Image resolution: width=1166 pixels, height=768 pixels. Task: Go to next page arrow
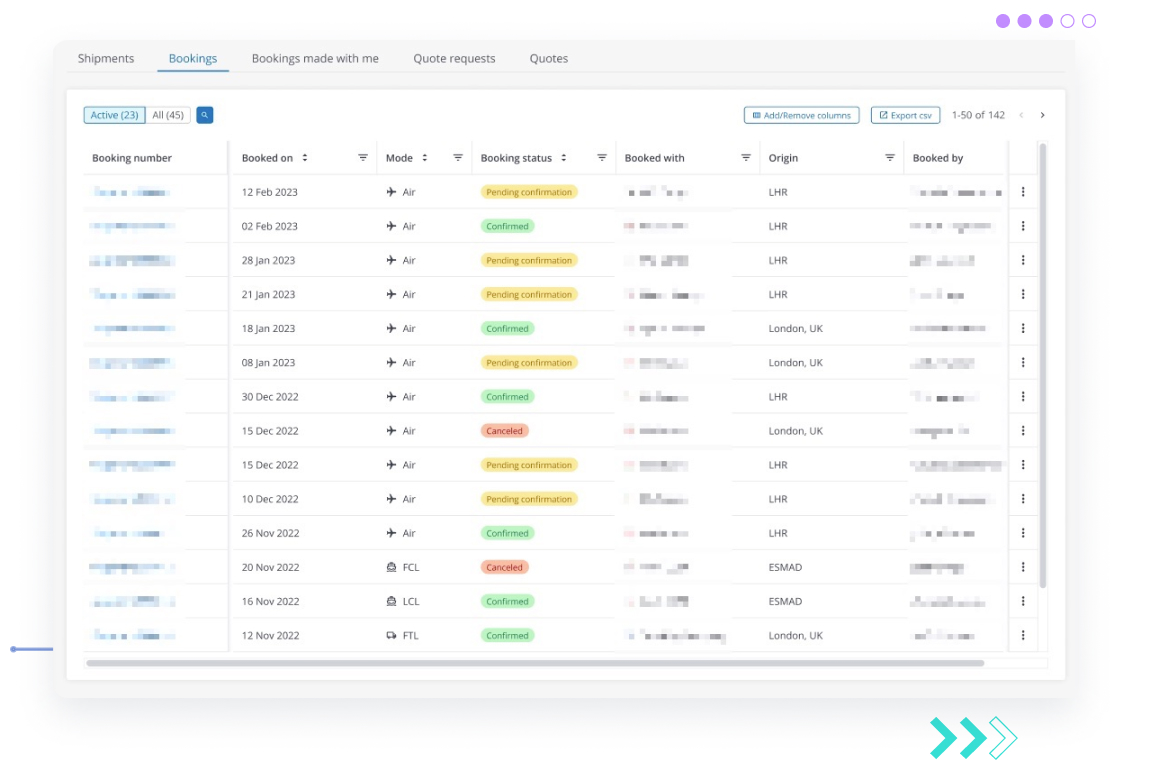pyautogui.click(x=1043, y=115)
